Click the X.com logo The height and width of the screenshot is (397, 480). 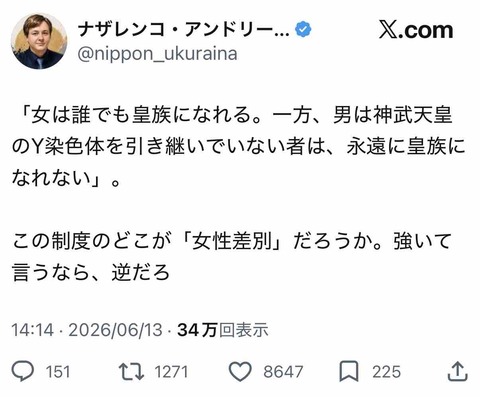tap(416, 30)
